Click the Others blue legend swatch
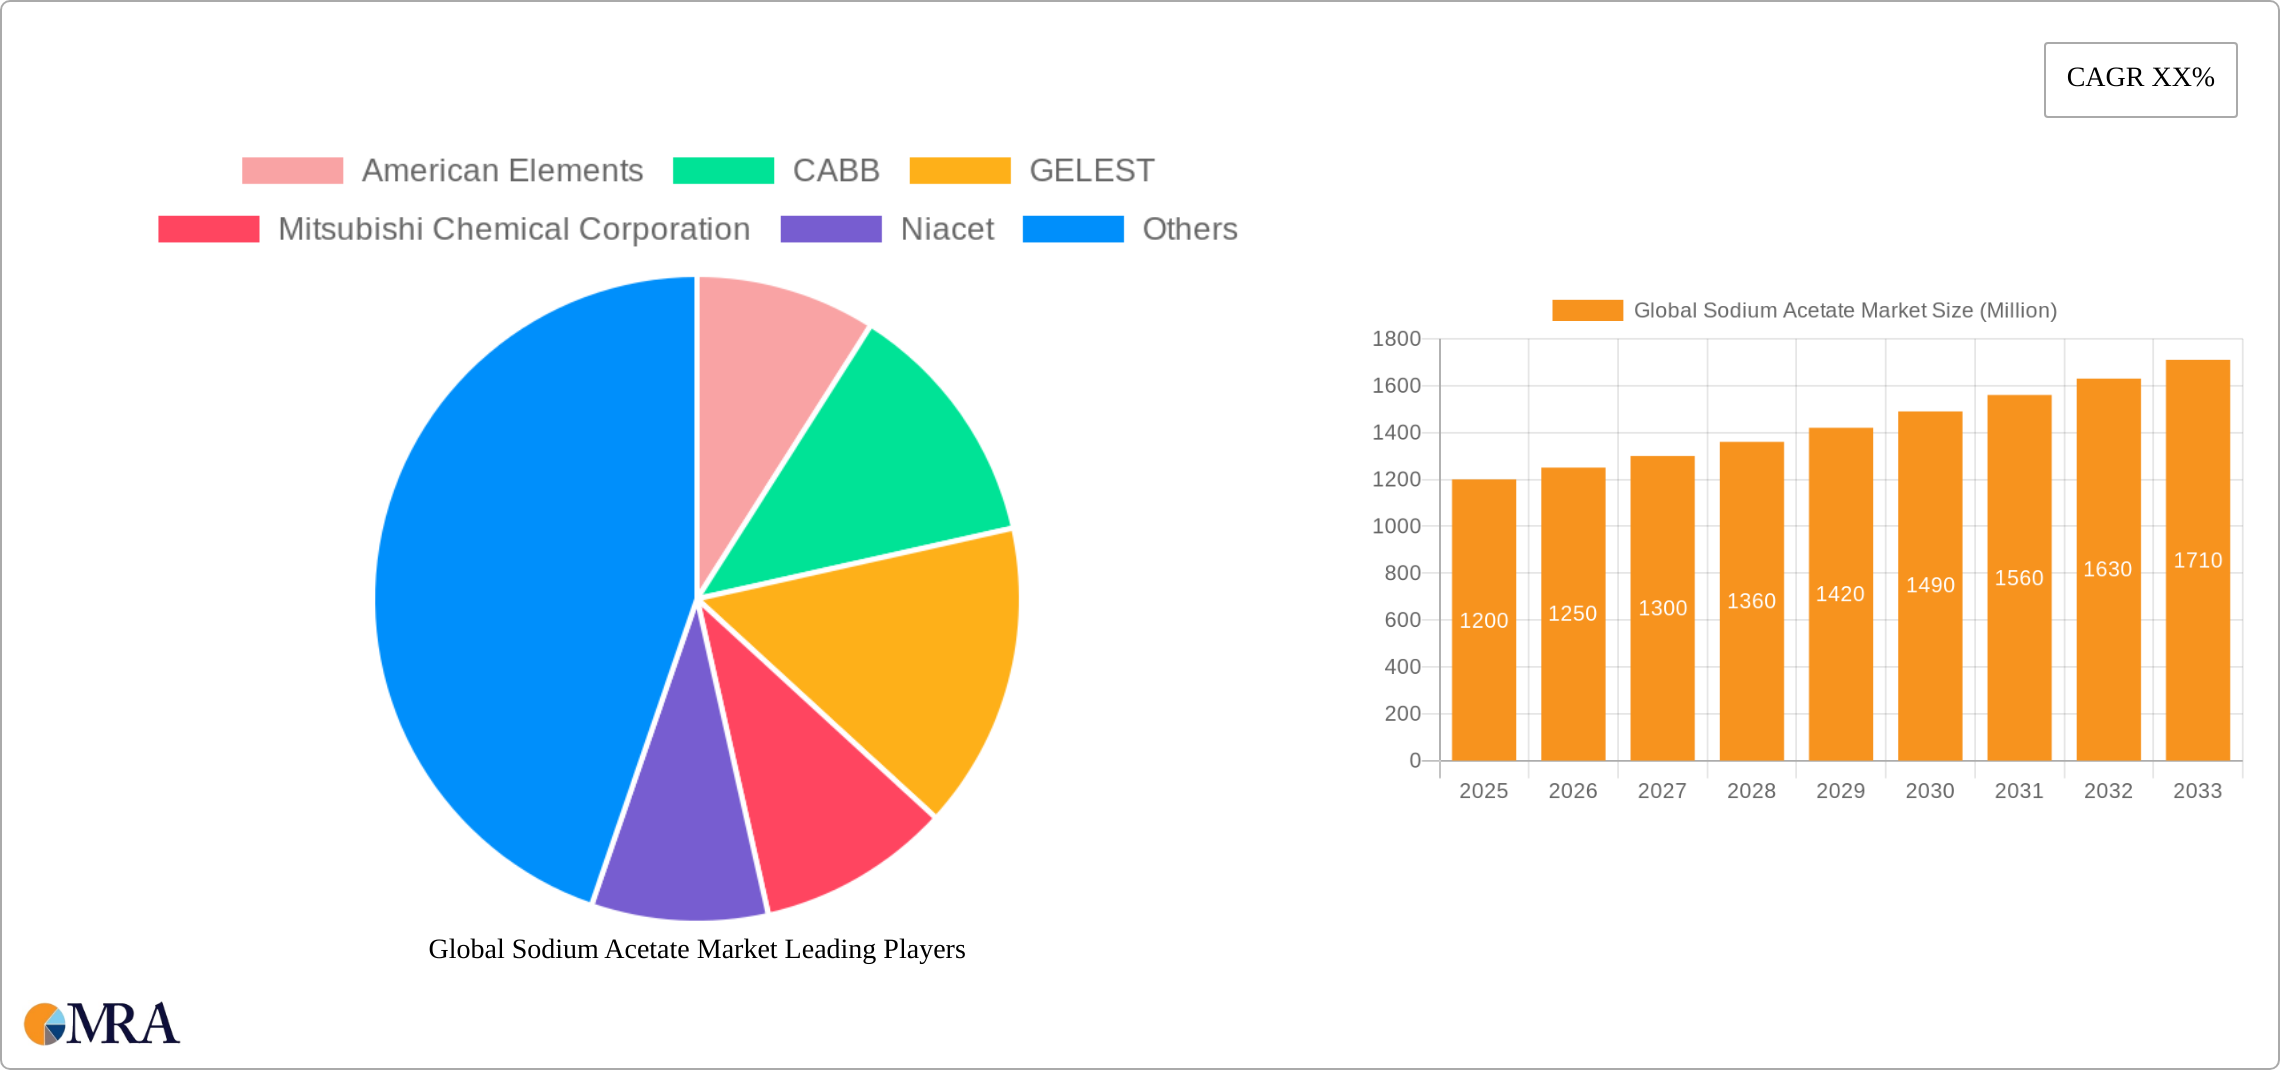 [x=1072, y=229]
